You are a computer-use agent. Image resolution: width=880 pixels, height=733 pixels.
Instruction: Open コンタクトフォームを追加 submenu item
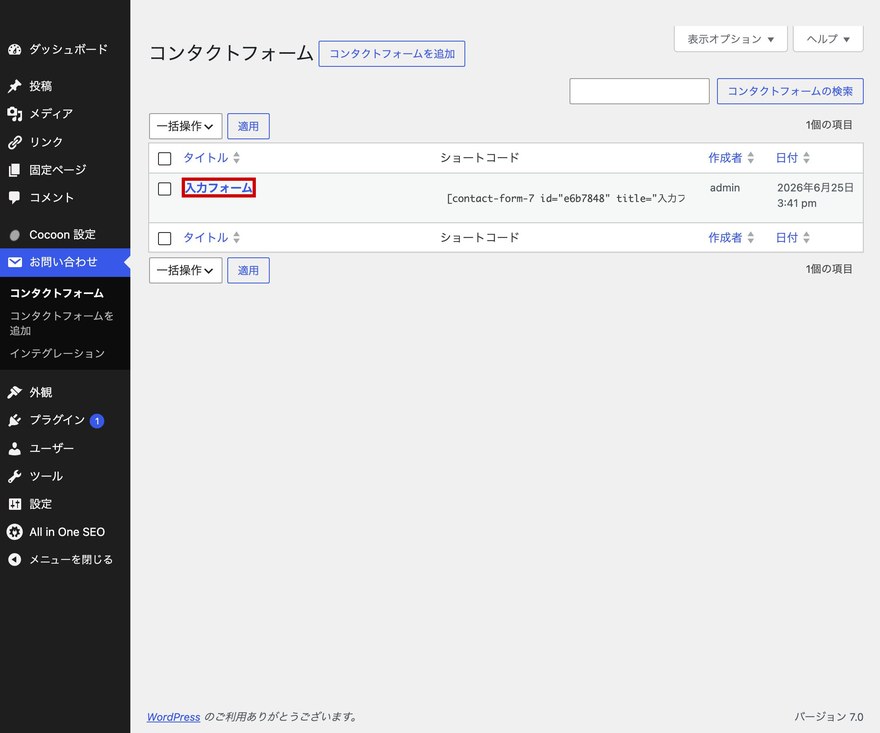pos(62,323)
